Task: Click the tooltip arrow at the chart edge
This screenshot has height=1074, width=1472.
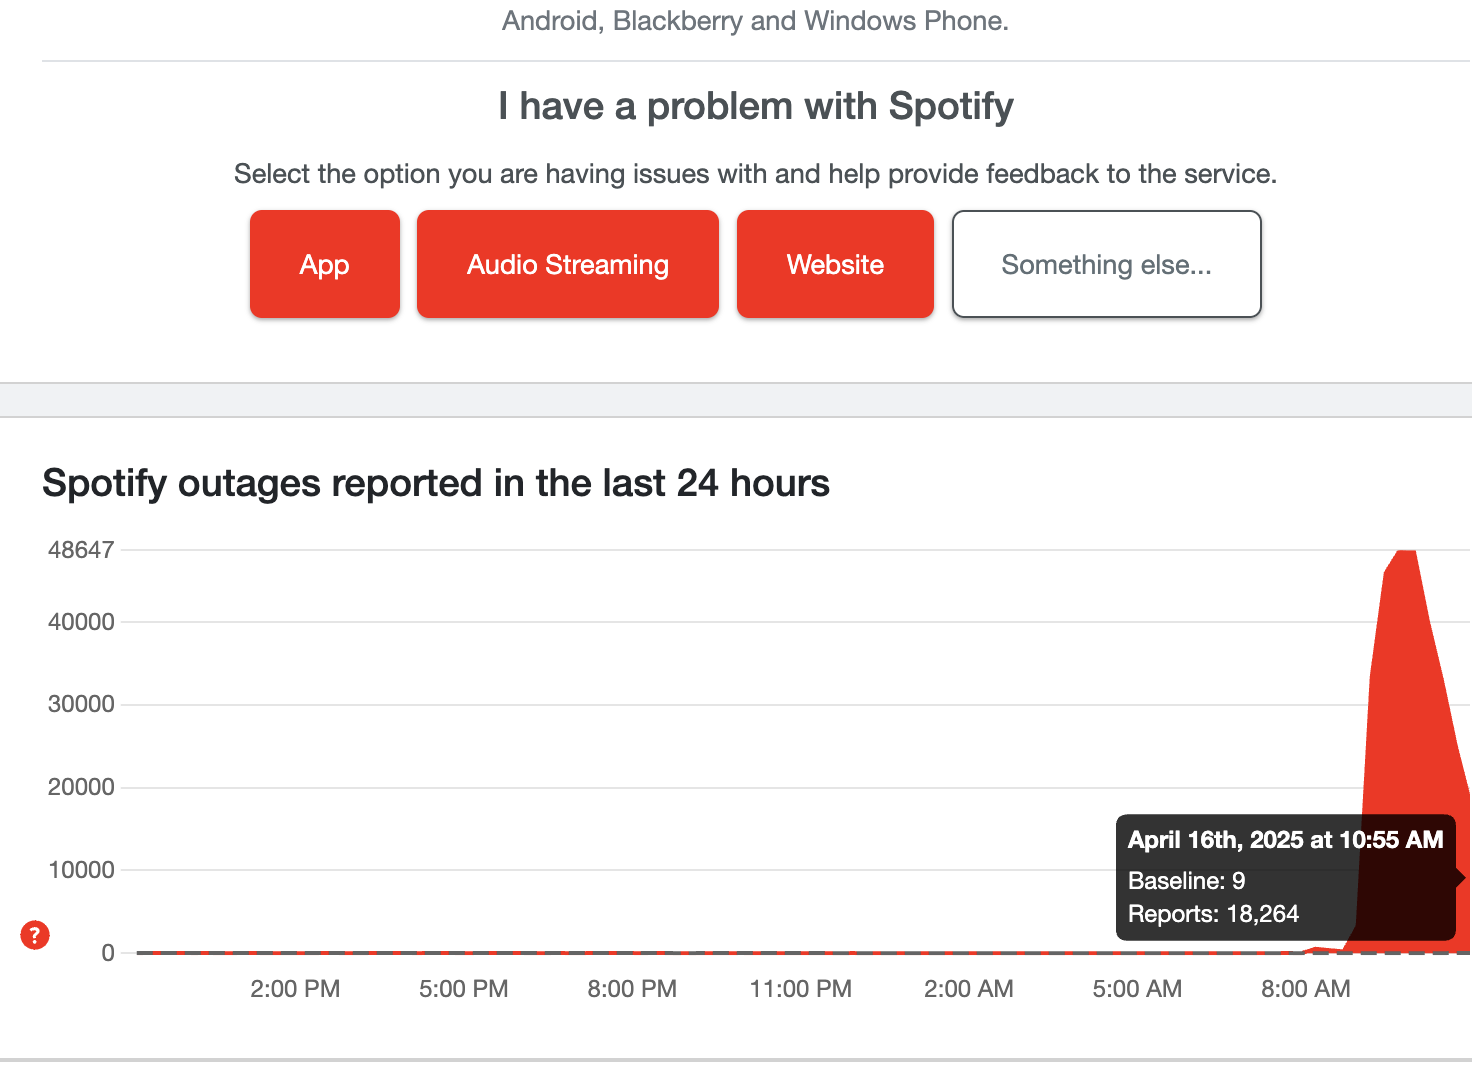Action: 1461,877
